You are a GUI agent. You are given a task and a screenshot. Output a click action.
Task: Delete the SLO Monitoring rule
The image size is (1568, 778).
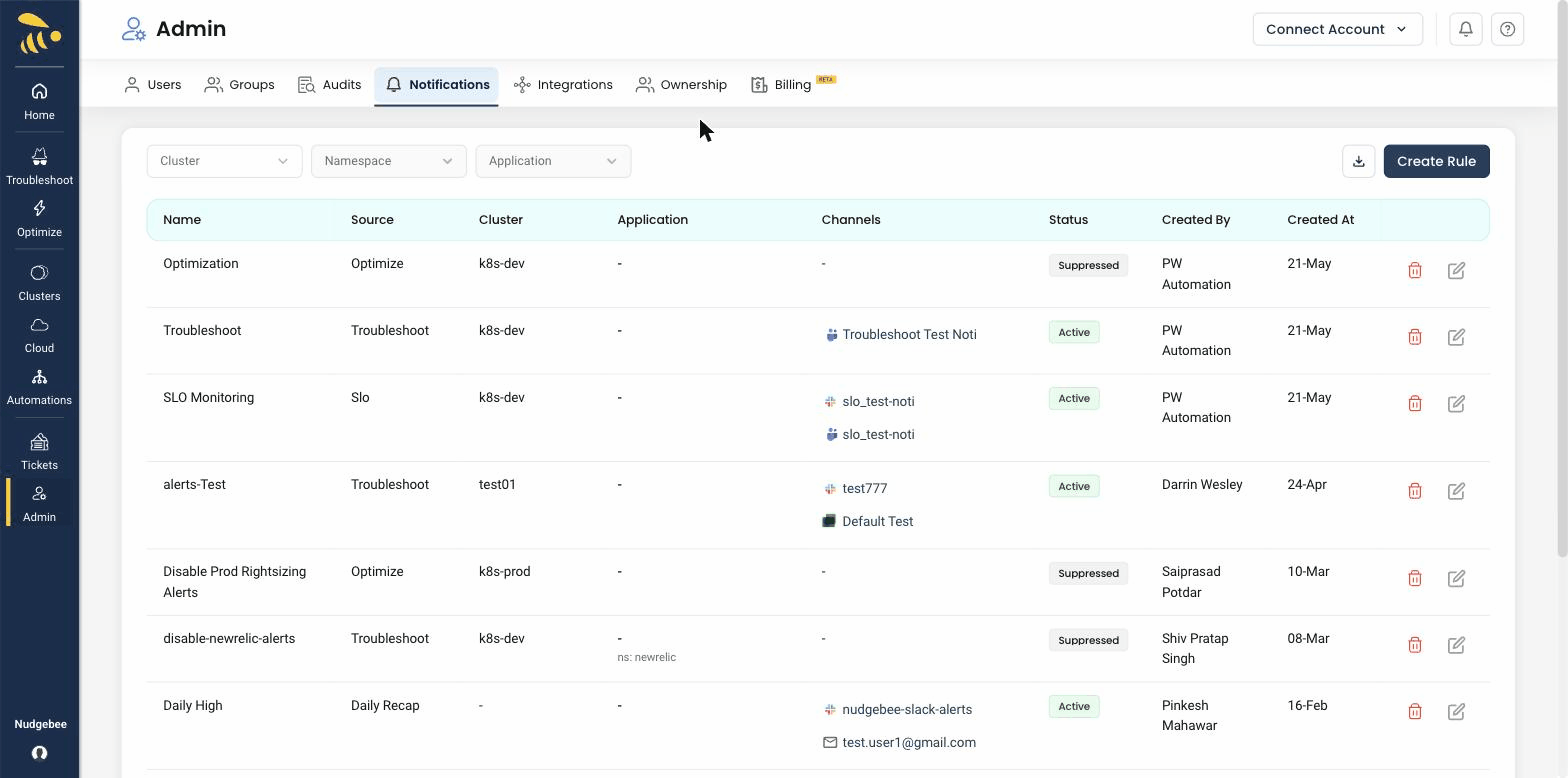click(x=1414, y=403)
